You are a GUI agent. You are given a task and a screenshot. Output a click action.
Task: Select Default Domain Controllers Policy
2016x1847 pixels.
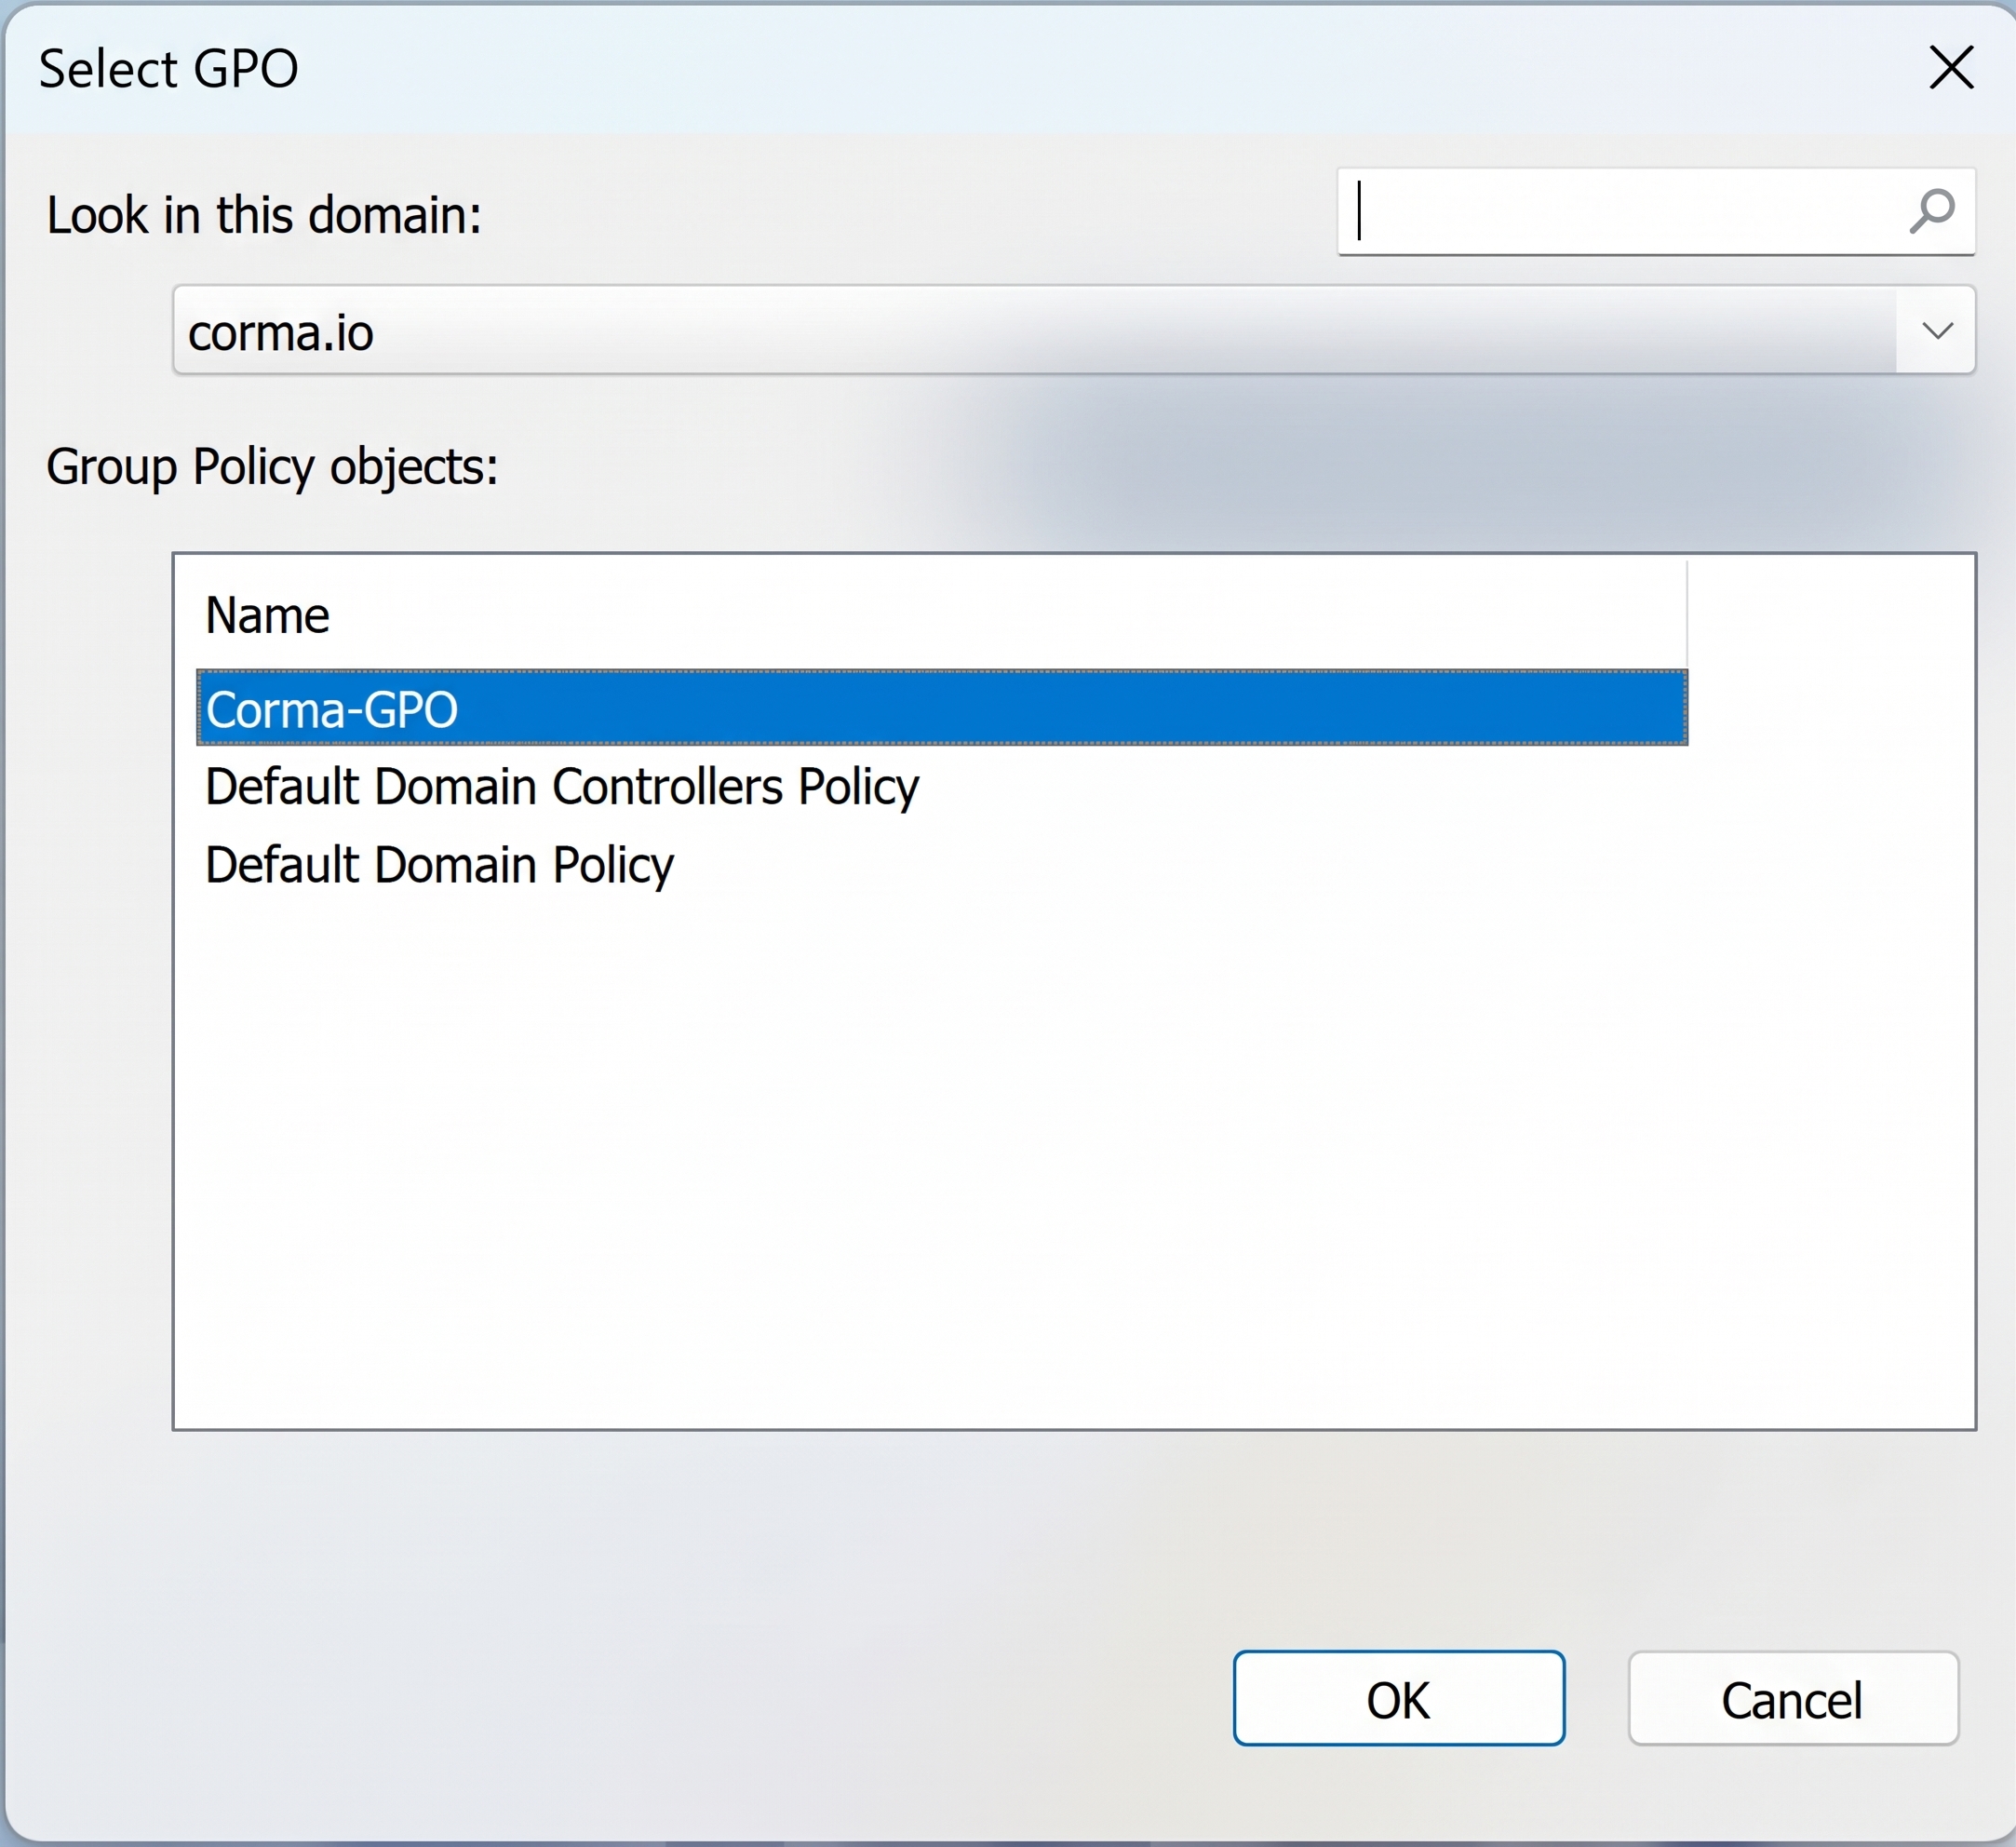[942, 787]
